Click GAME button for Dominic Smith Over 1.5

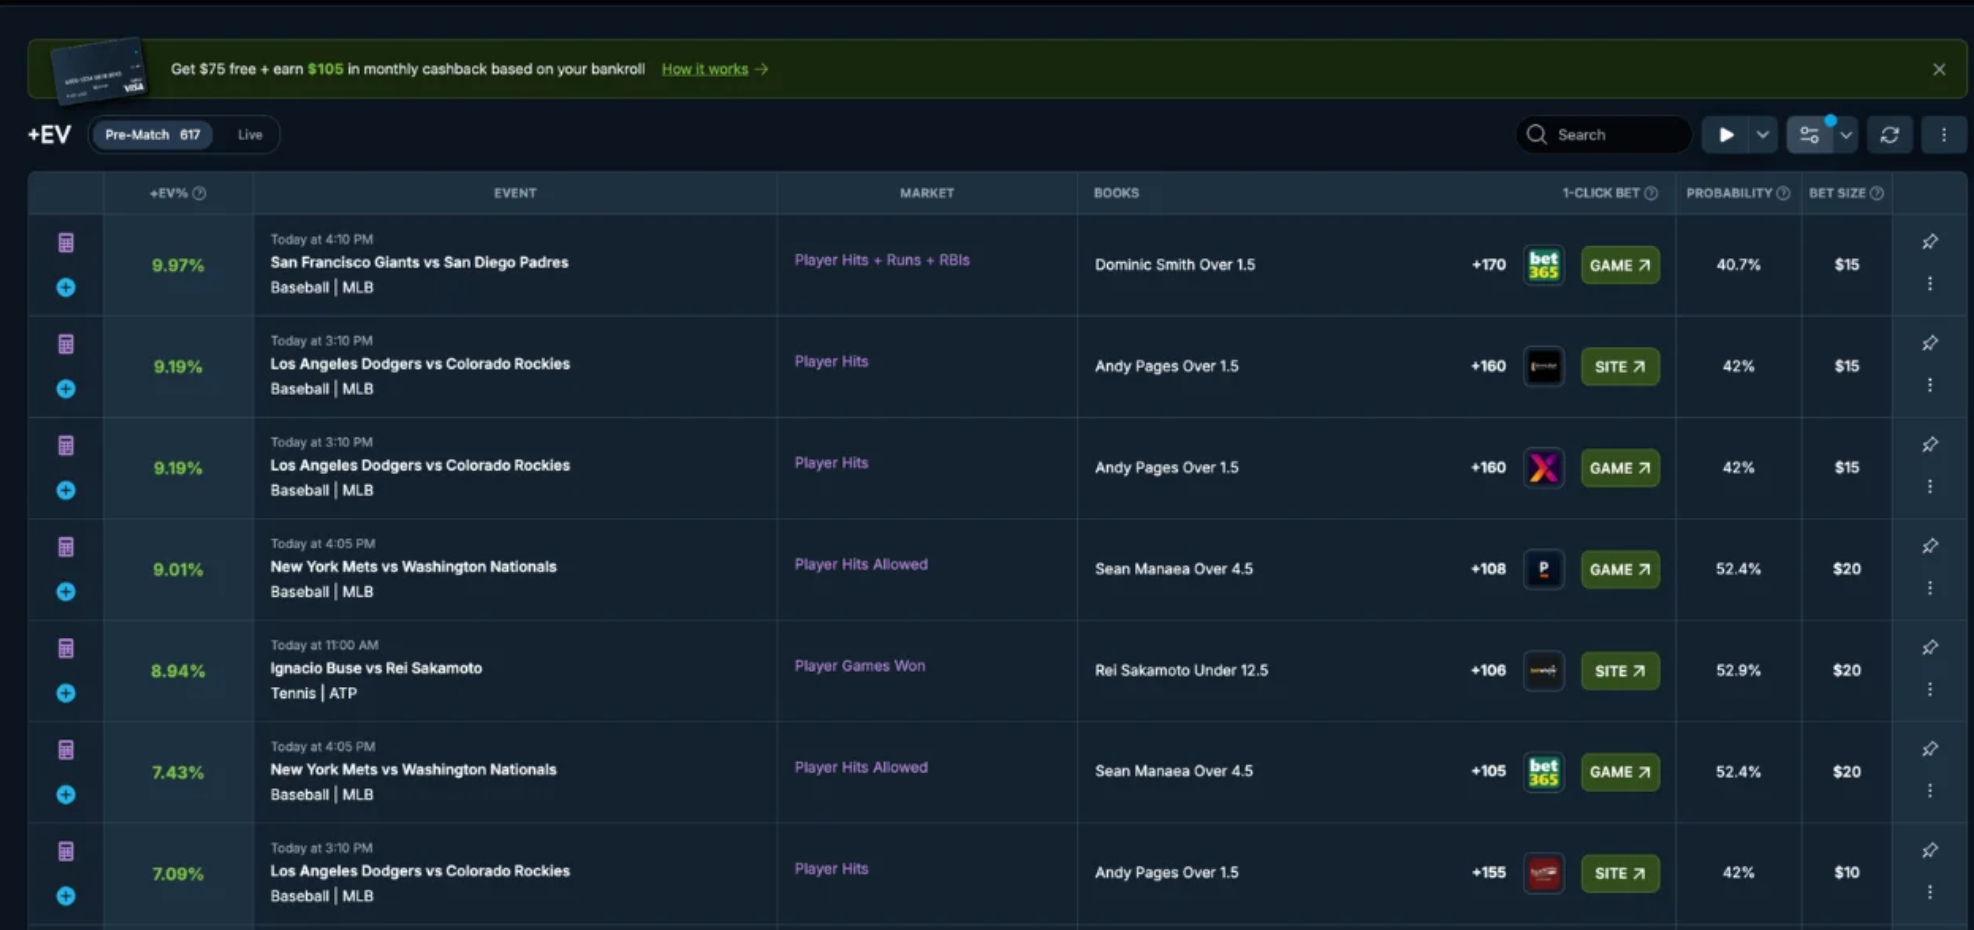[x=1620, y=265]
